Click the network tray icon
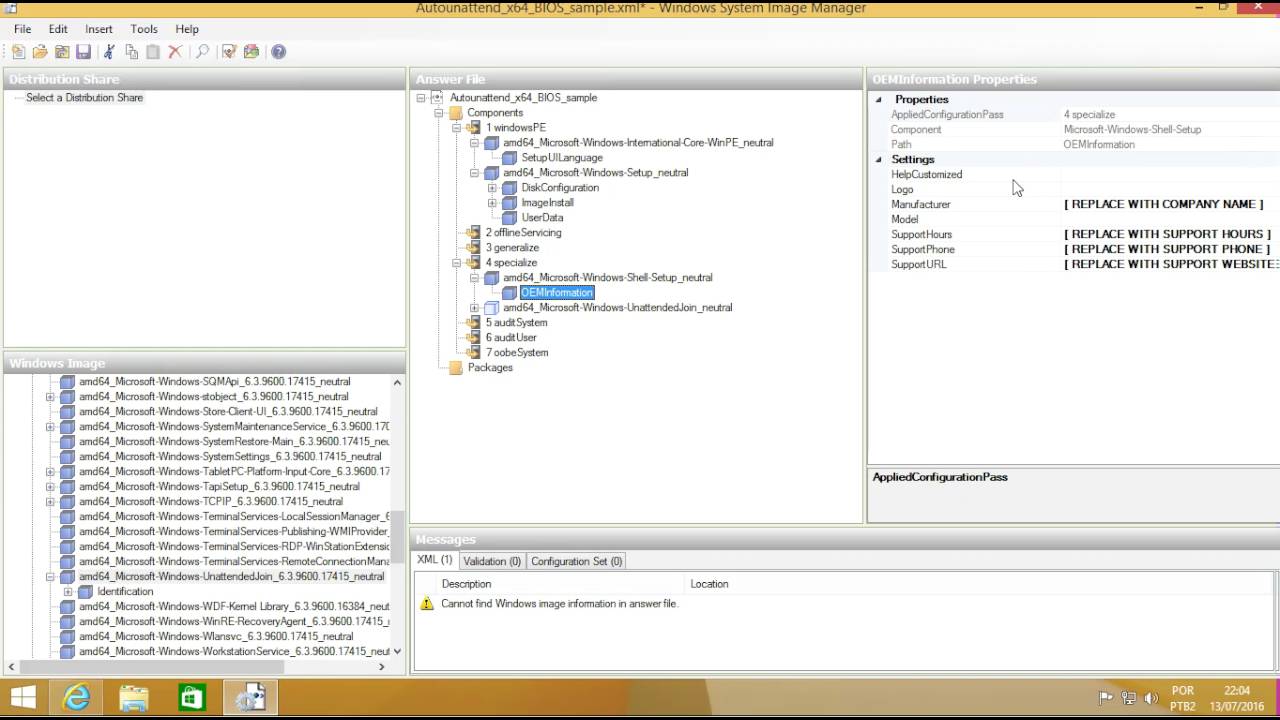This screenshot has width=1280, height=720. (1129, 698)
